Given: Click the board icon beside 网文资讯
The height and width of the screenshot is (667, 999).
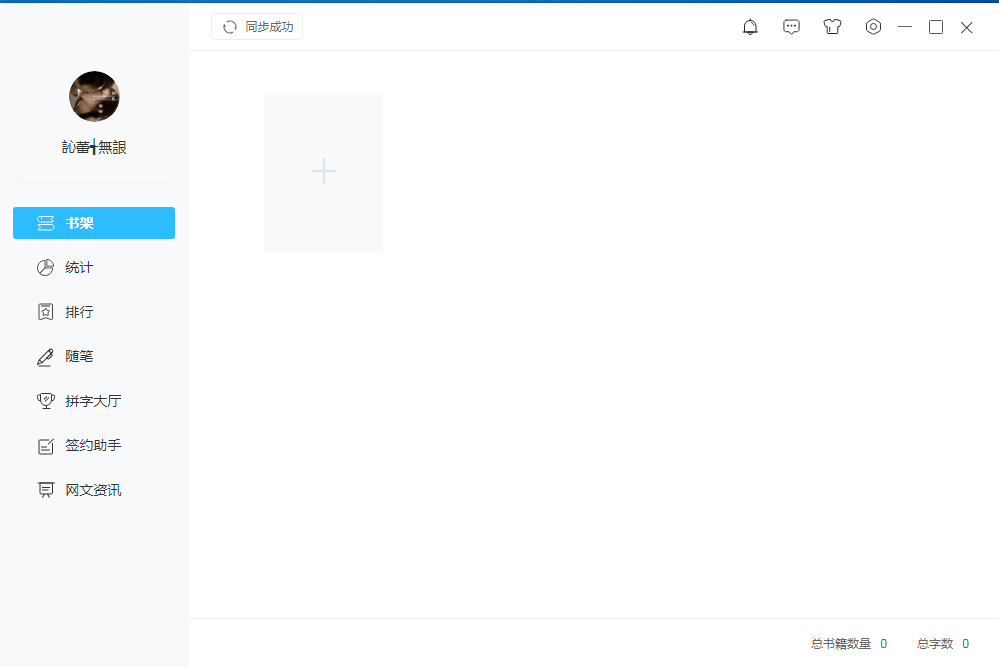Looking at the screenshot, I should [x=45, y=490].
